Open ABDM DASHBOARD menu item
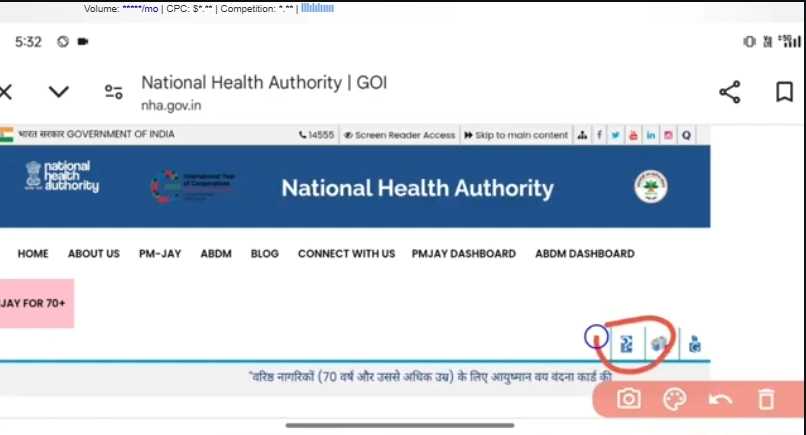The height and width of the screenshot is (435, 806). (x=585, y=253)
